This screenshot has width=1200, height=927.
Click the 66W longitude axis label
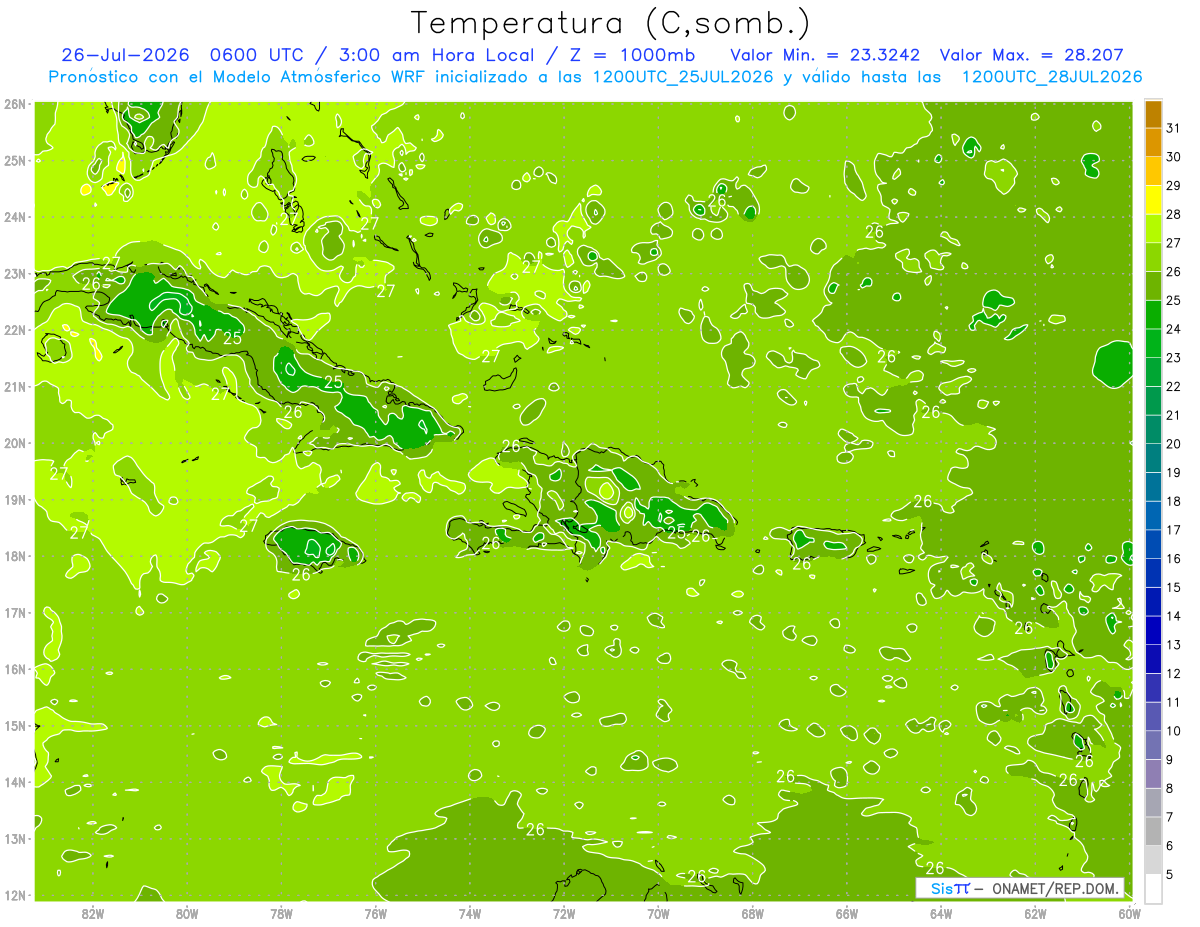pos(847,913)
